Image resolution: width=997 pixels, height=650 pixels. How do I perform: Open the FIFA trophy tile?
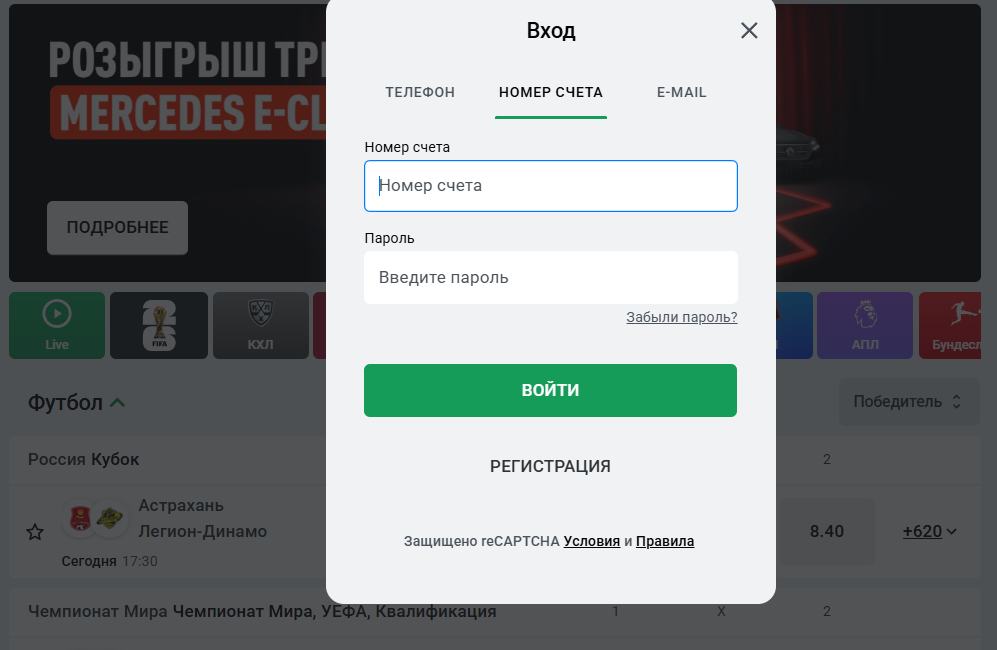pos(159,325)
